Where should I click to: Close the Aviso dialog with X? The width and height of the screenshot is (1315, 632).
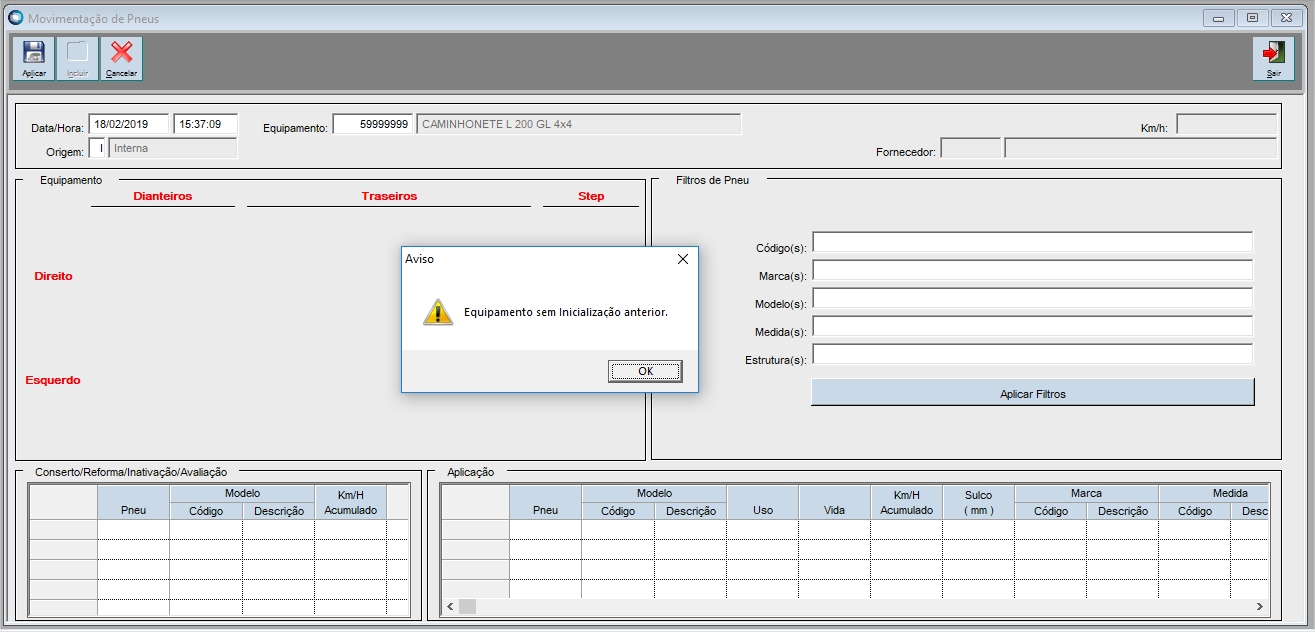pos(682,258)
